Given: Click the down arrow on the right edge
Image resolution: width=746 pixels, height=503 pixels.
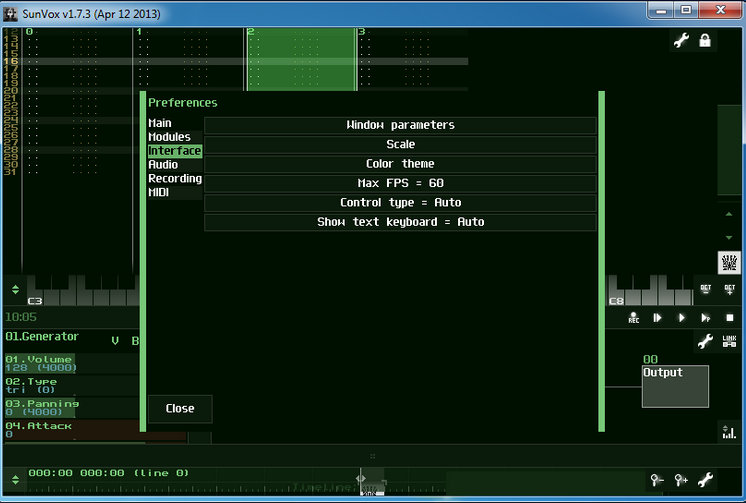Looking at the screenshot, I should pos(729,237).
